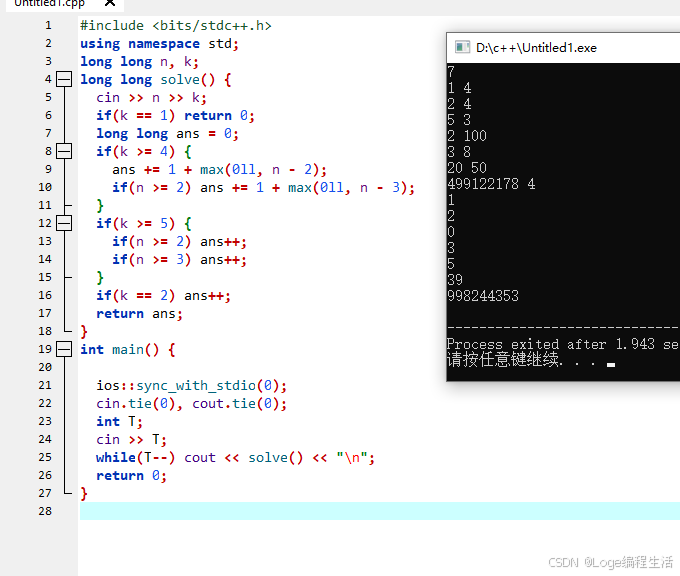Image resolution: width=680 pixels, height=576 pixels.
Task: Click the highlighted empty line 28
Action: coord(379,511)
